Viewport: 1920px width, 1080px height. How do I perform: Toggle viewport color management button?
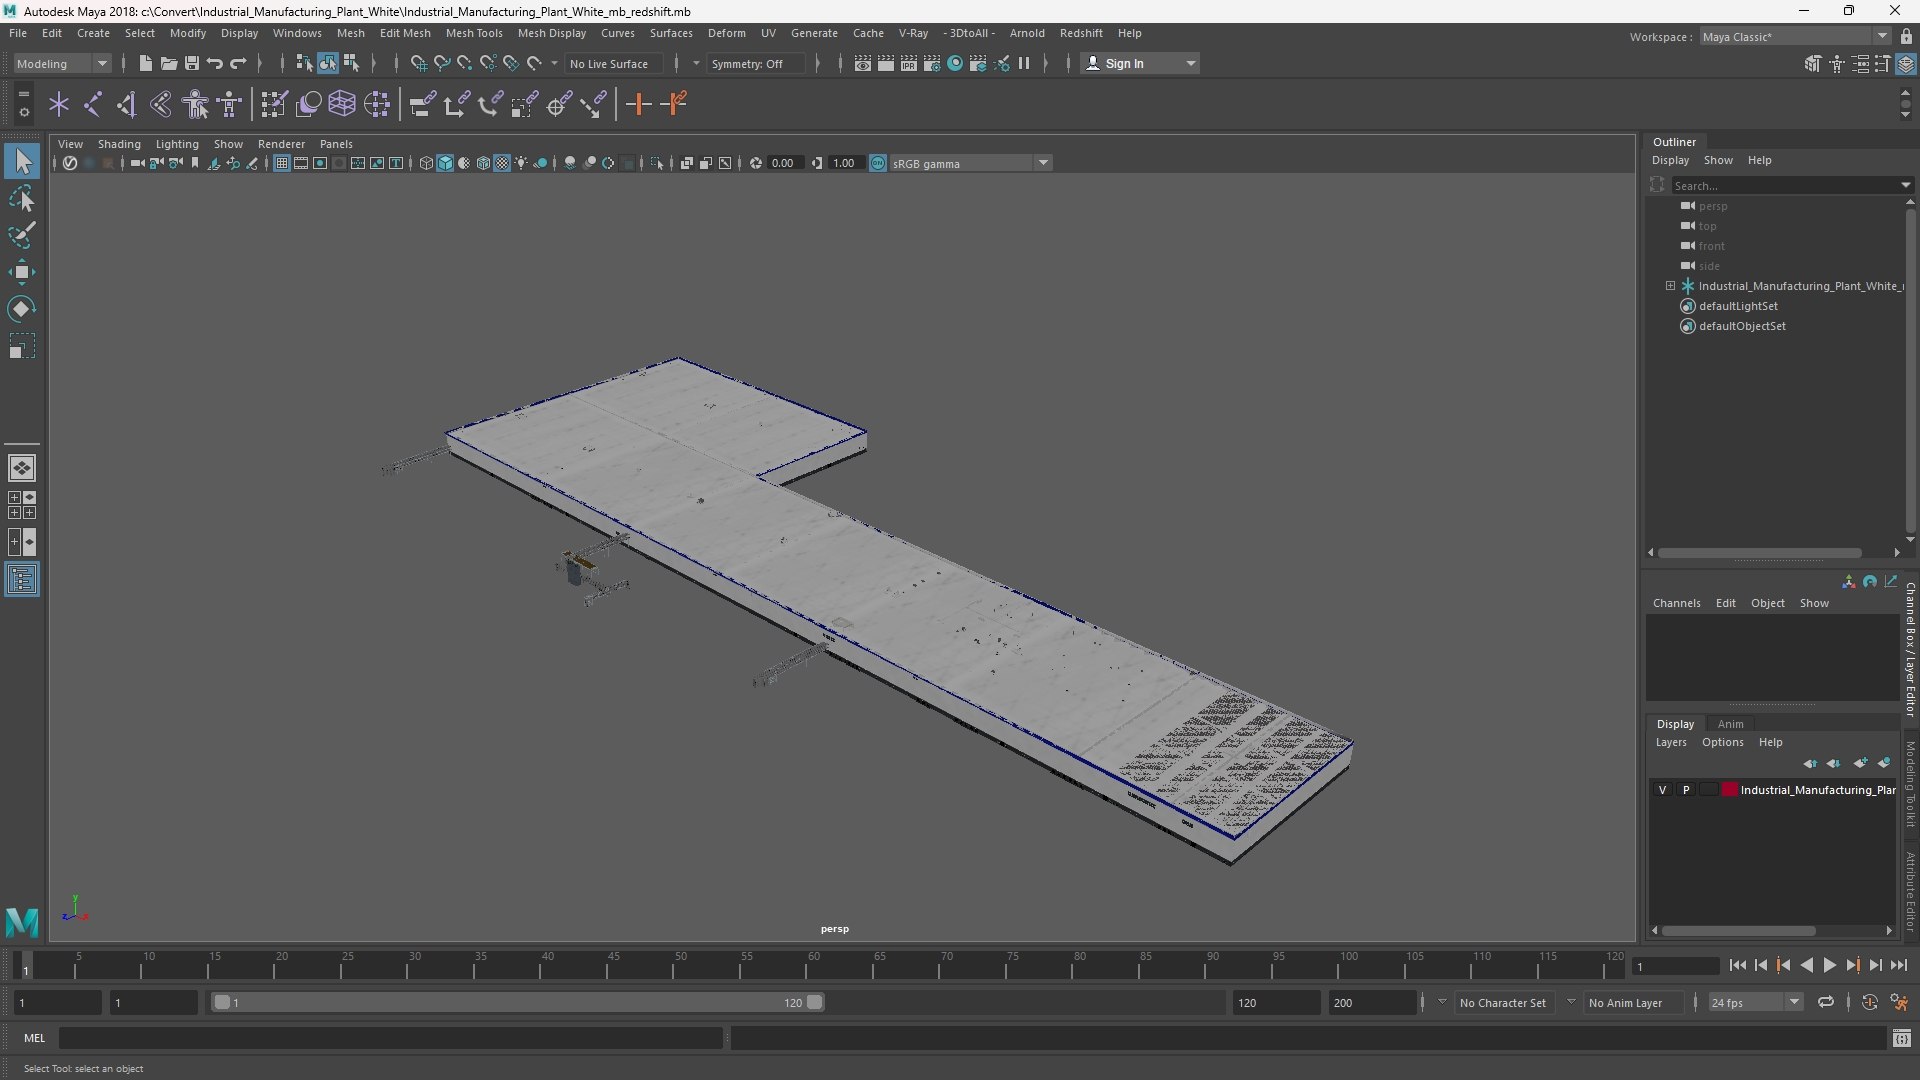878,163
